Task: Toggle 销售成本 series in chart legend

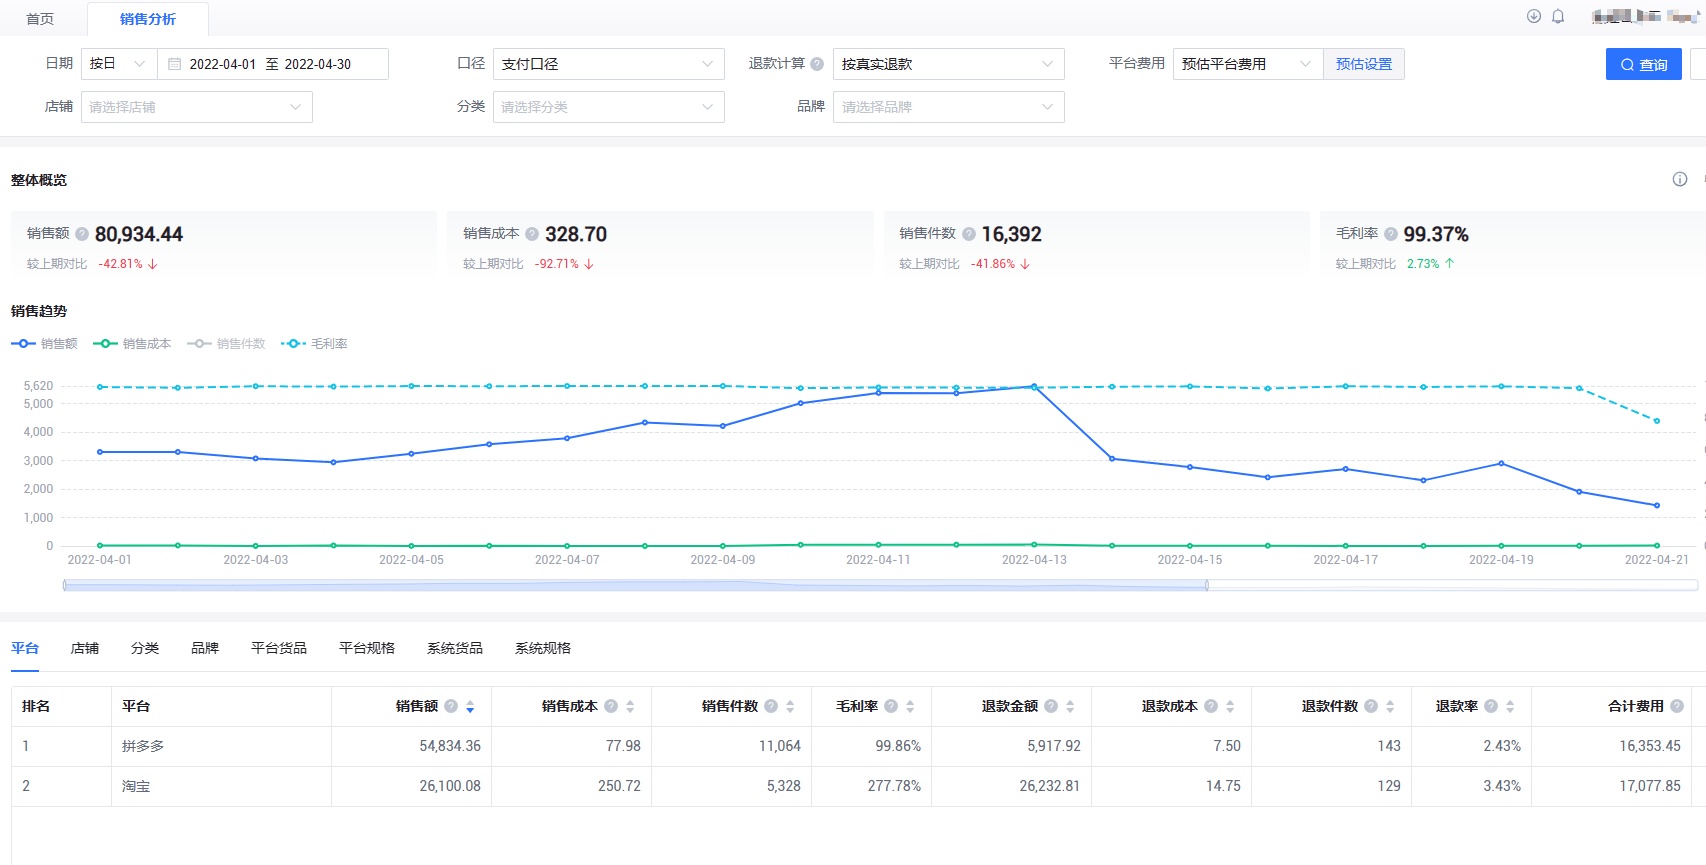Action: [x=132, y=344]
